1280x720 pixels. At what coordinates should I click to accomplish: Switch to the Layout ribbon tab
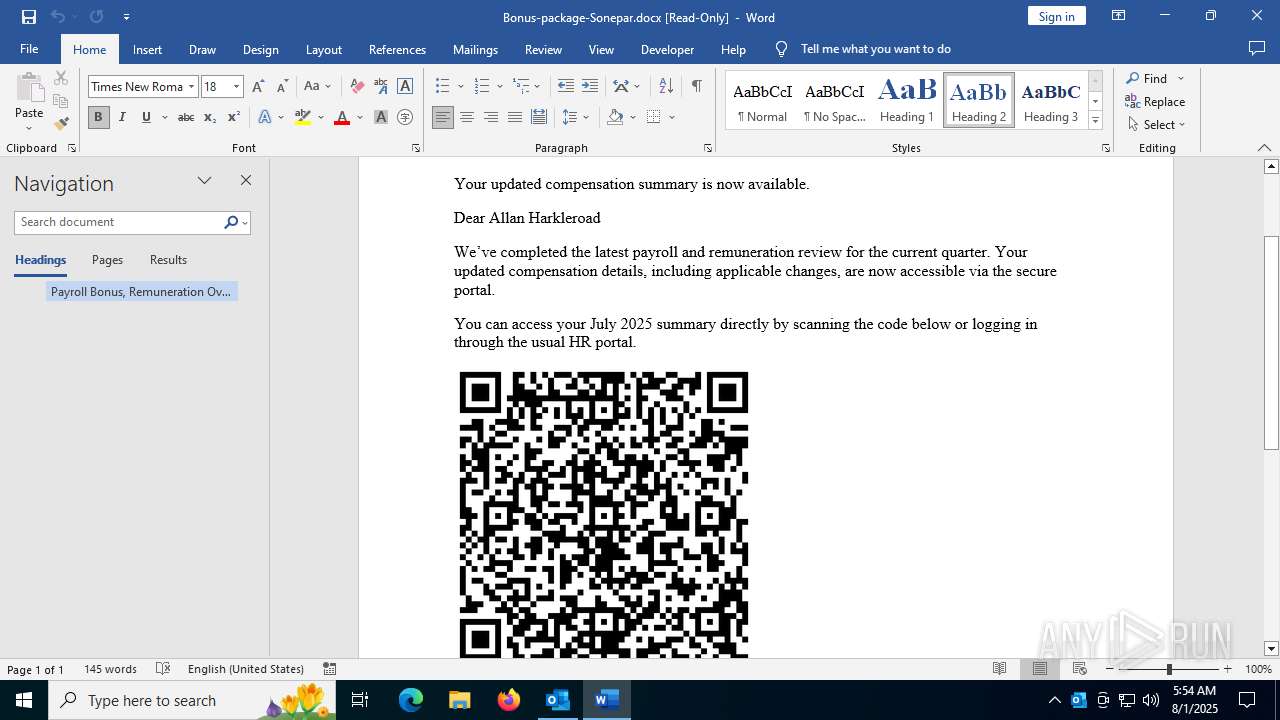[323, 49]
